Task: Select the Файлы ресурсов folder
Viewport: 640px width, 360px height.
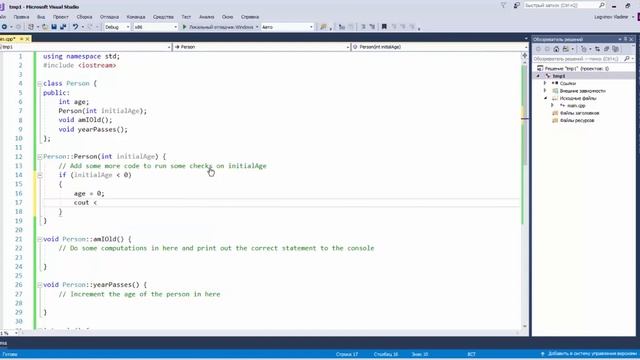Action: click(x=577, y=120)
